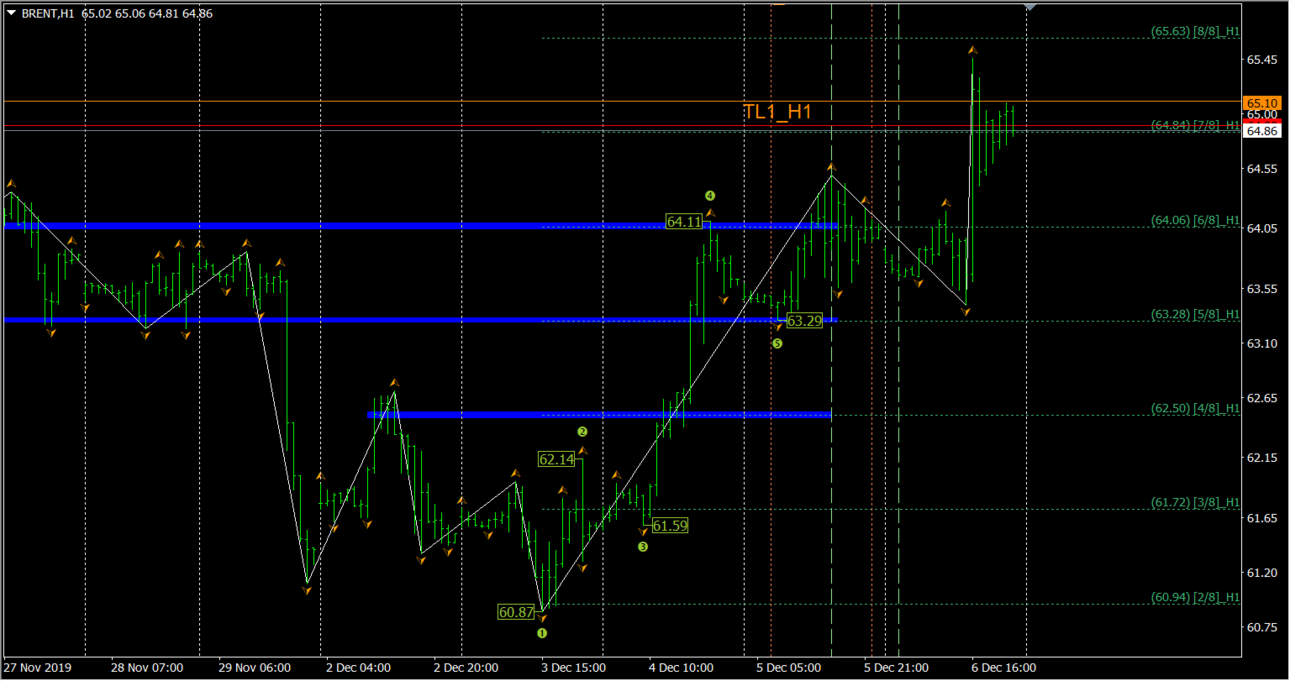Viewport: 1290px width, 681px height.
Task: Open the BRENT,H1 chart menu triangle
Action: pyautogui.click(x=12, y=13)
